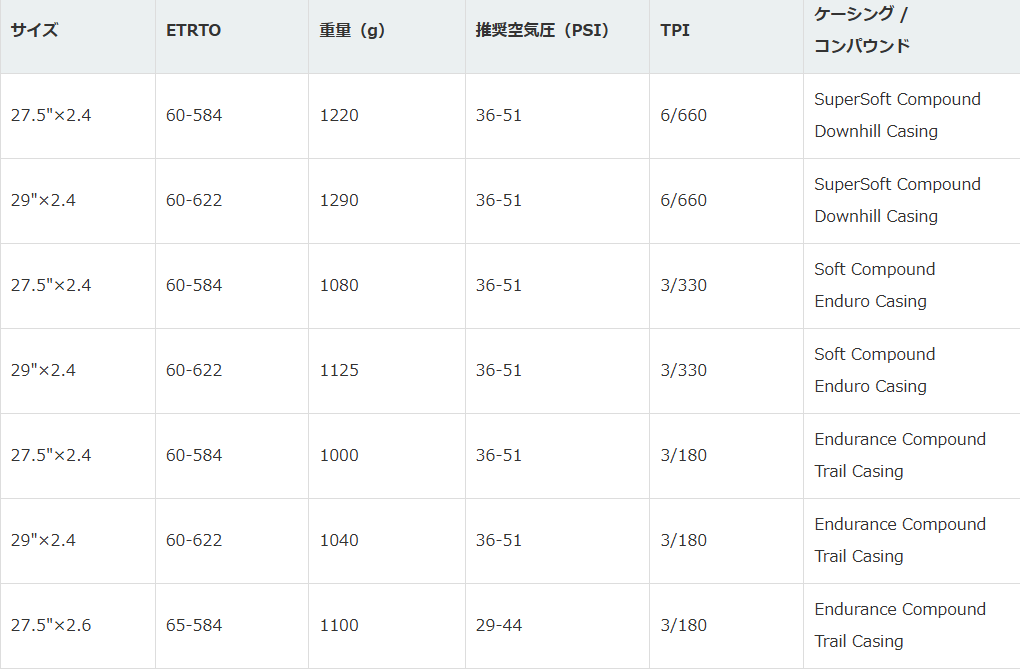Click the 1290 weight value
The height and width of the screenshot is (669, 1020).
click(339, 200)
